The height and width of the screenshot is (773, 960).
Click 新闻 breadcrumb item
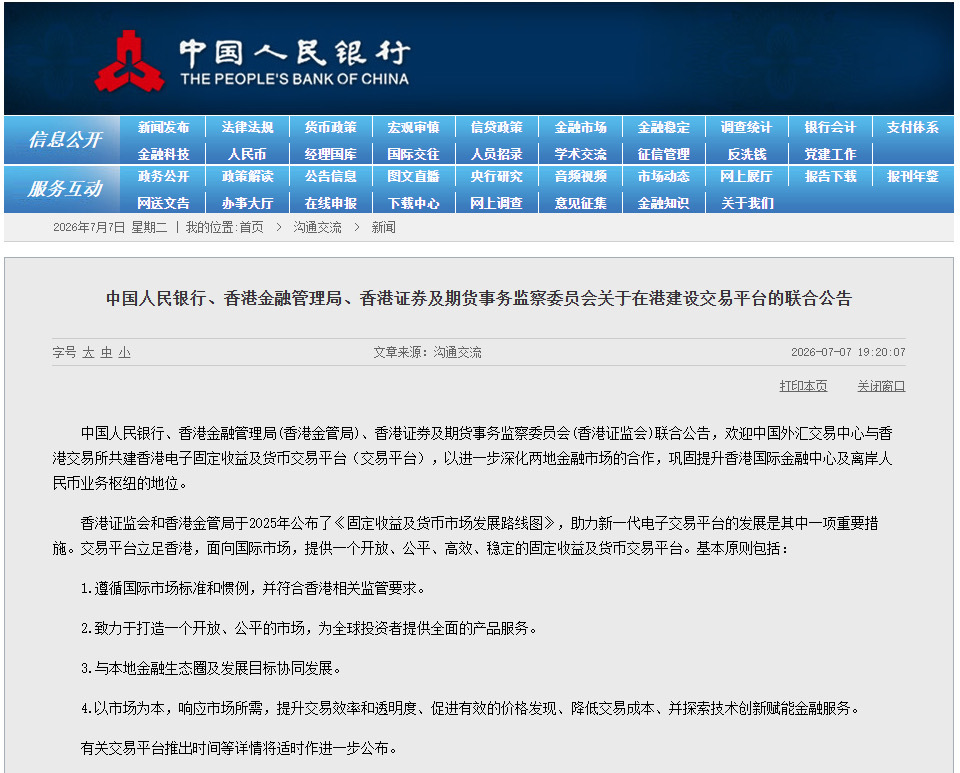[x=383, y=227]
